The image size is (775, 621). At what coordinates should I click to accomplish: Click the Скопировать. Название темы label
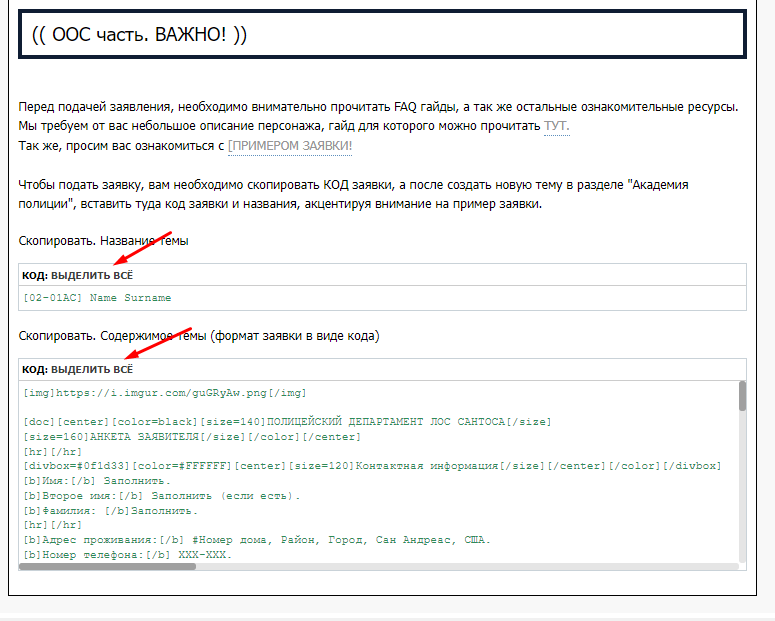[x=103, y=241]
